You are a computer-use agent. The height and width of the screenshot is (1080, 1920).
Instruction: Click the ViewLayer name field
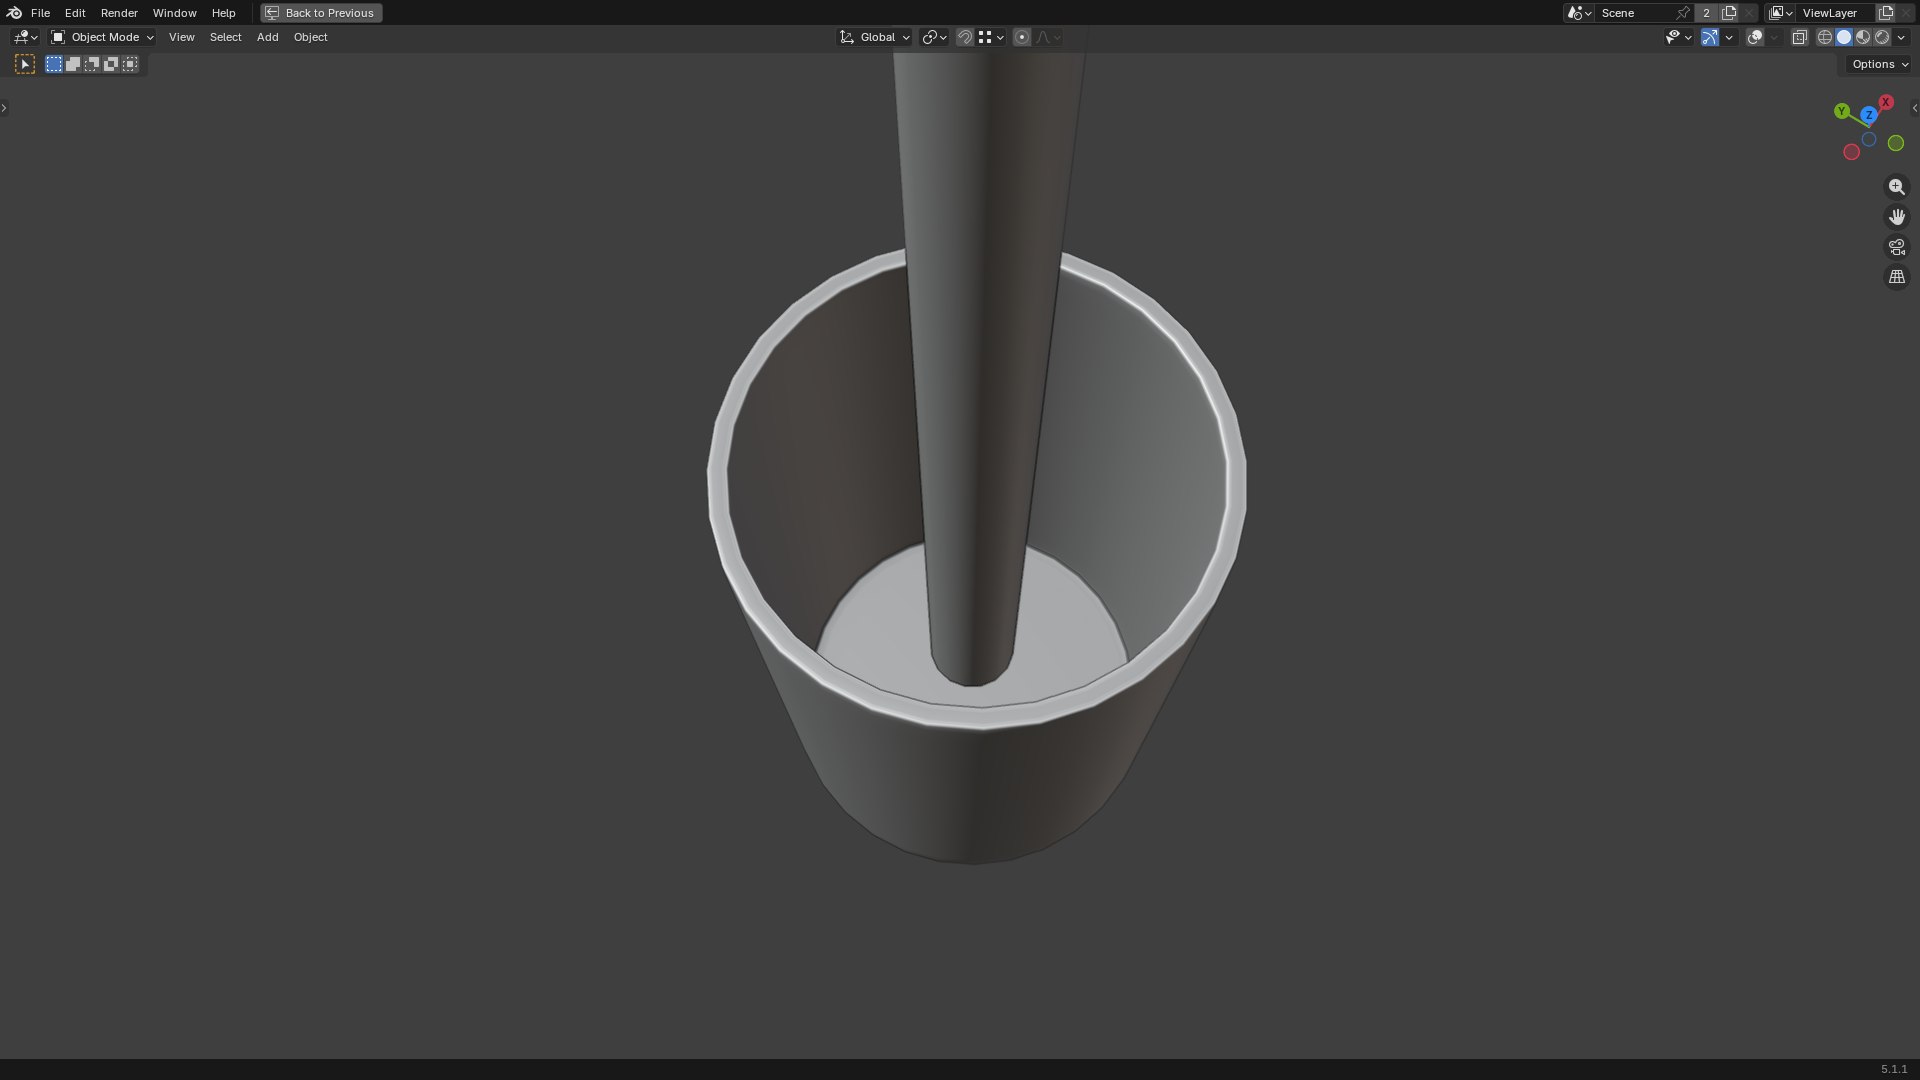[1835, 13]
